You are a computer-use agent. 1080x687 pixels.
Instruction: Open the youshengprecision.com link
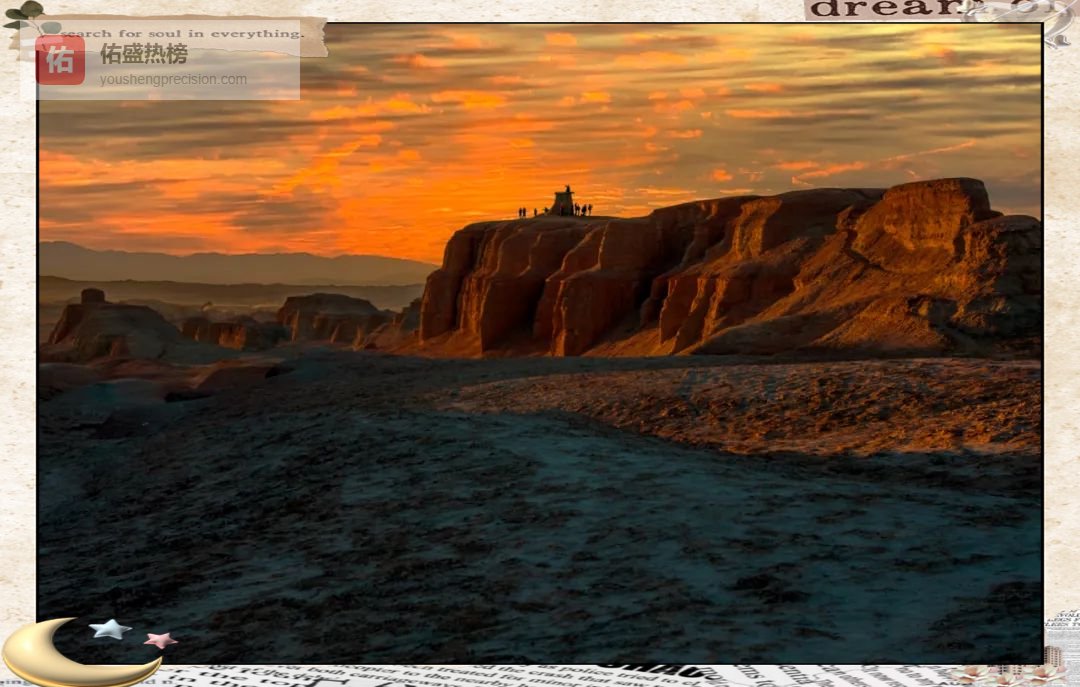tap(173, 80)
